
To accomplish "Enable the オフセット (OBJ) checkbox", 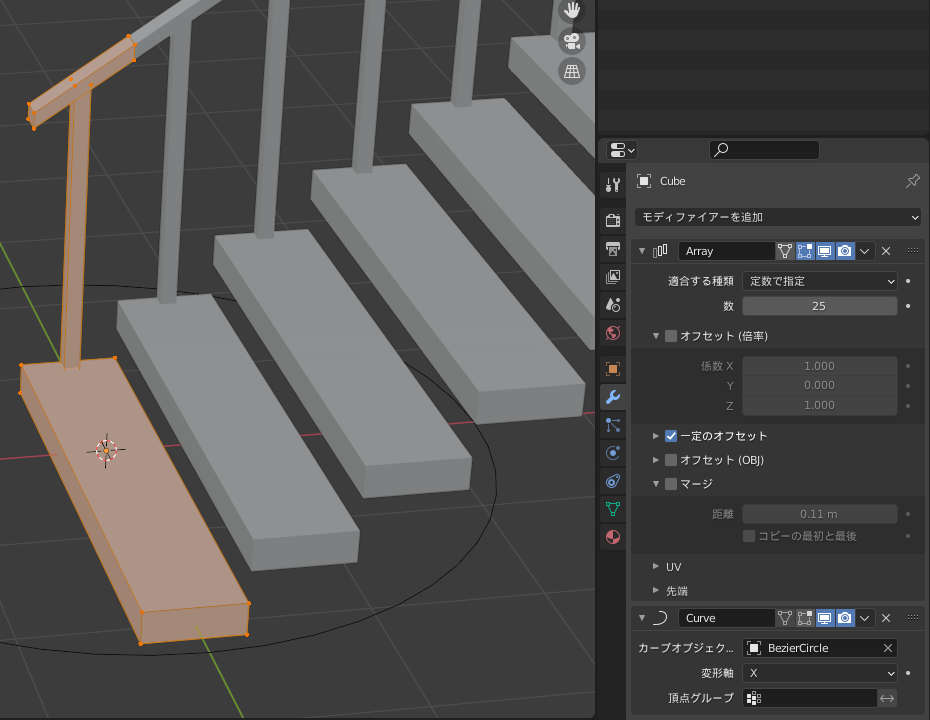I will point(671,460).
